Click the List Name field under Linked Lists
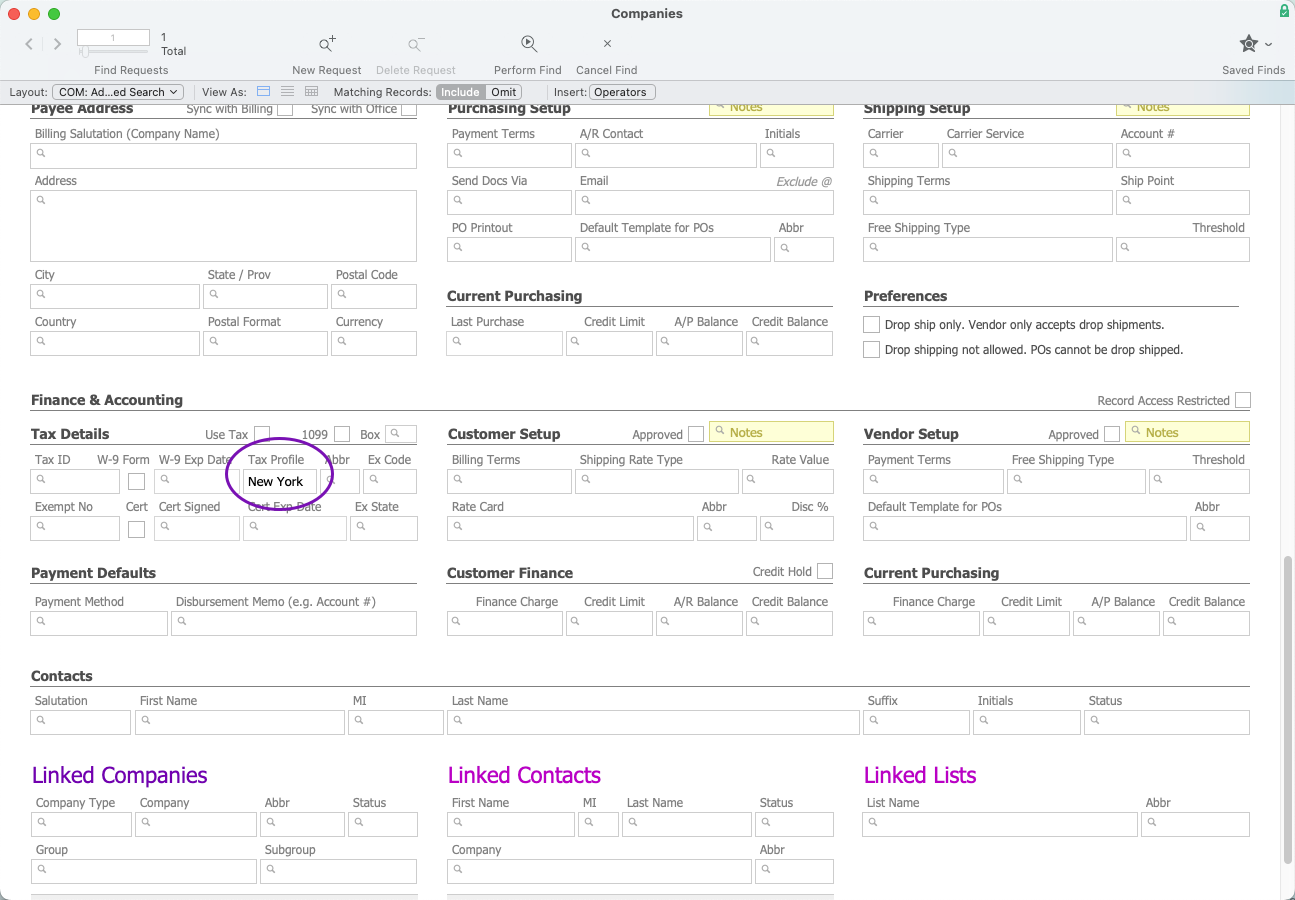This screenshot has height=900, width=1295. 1000,824
